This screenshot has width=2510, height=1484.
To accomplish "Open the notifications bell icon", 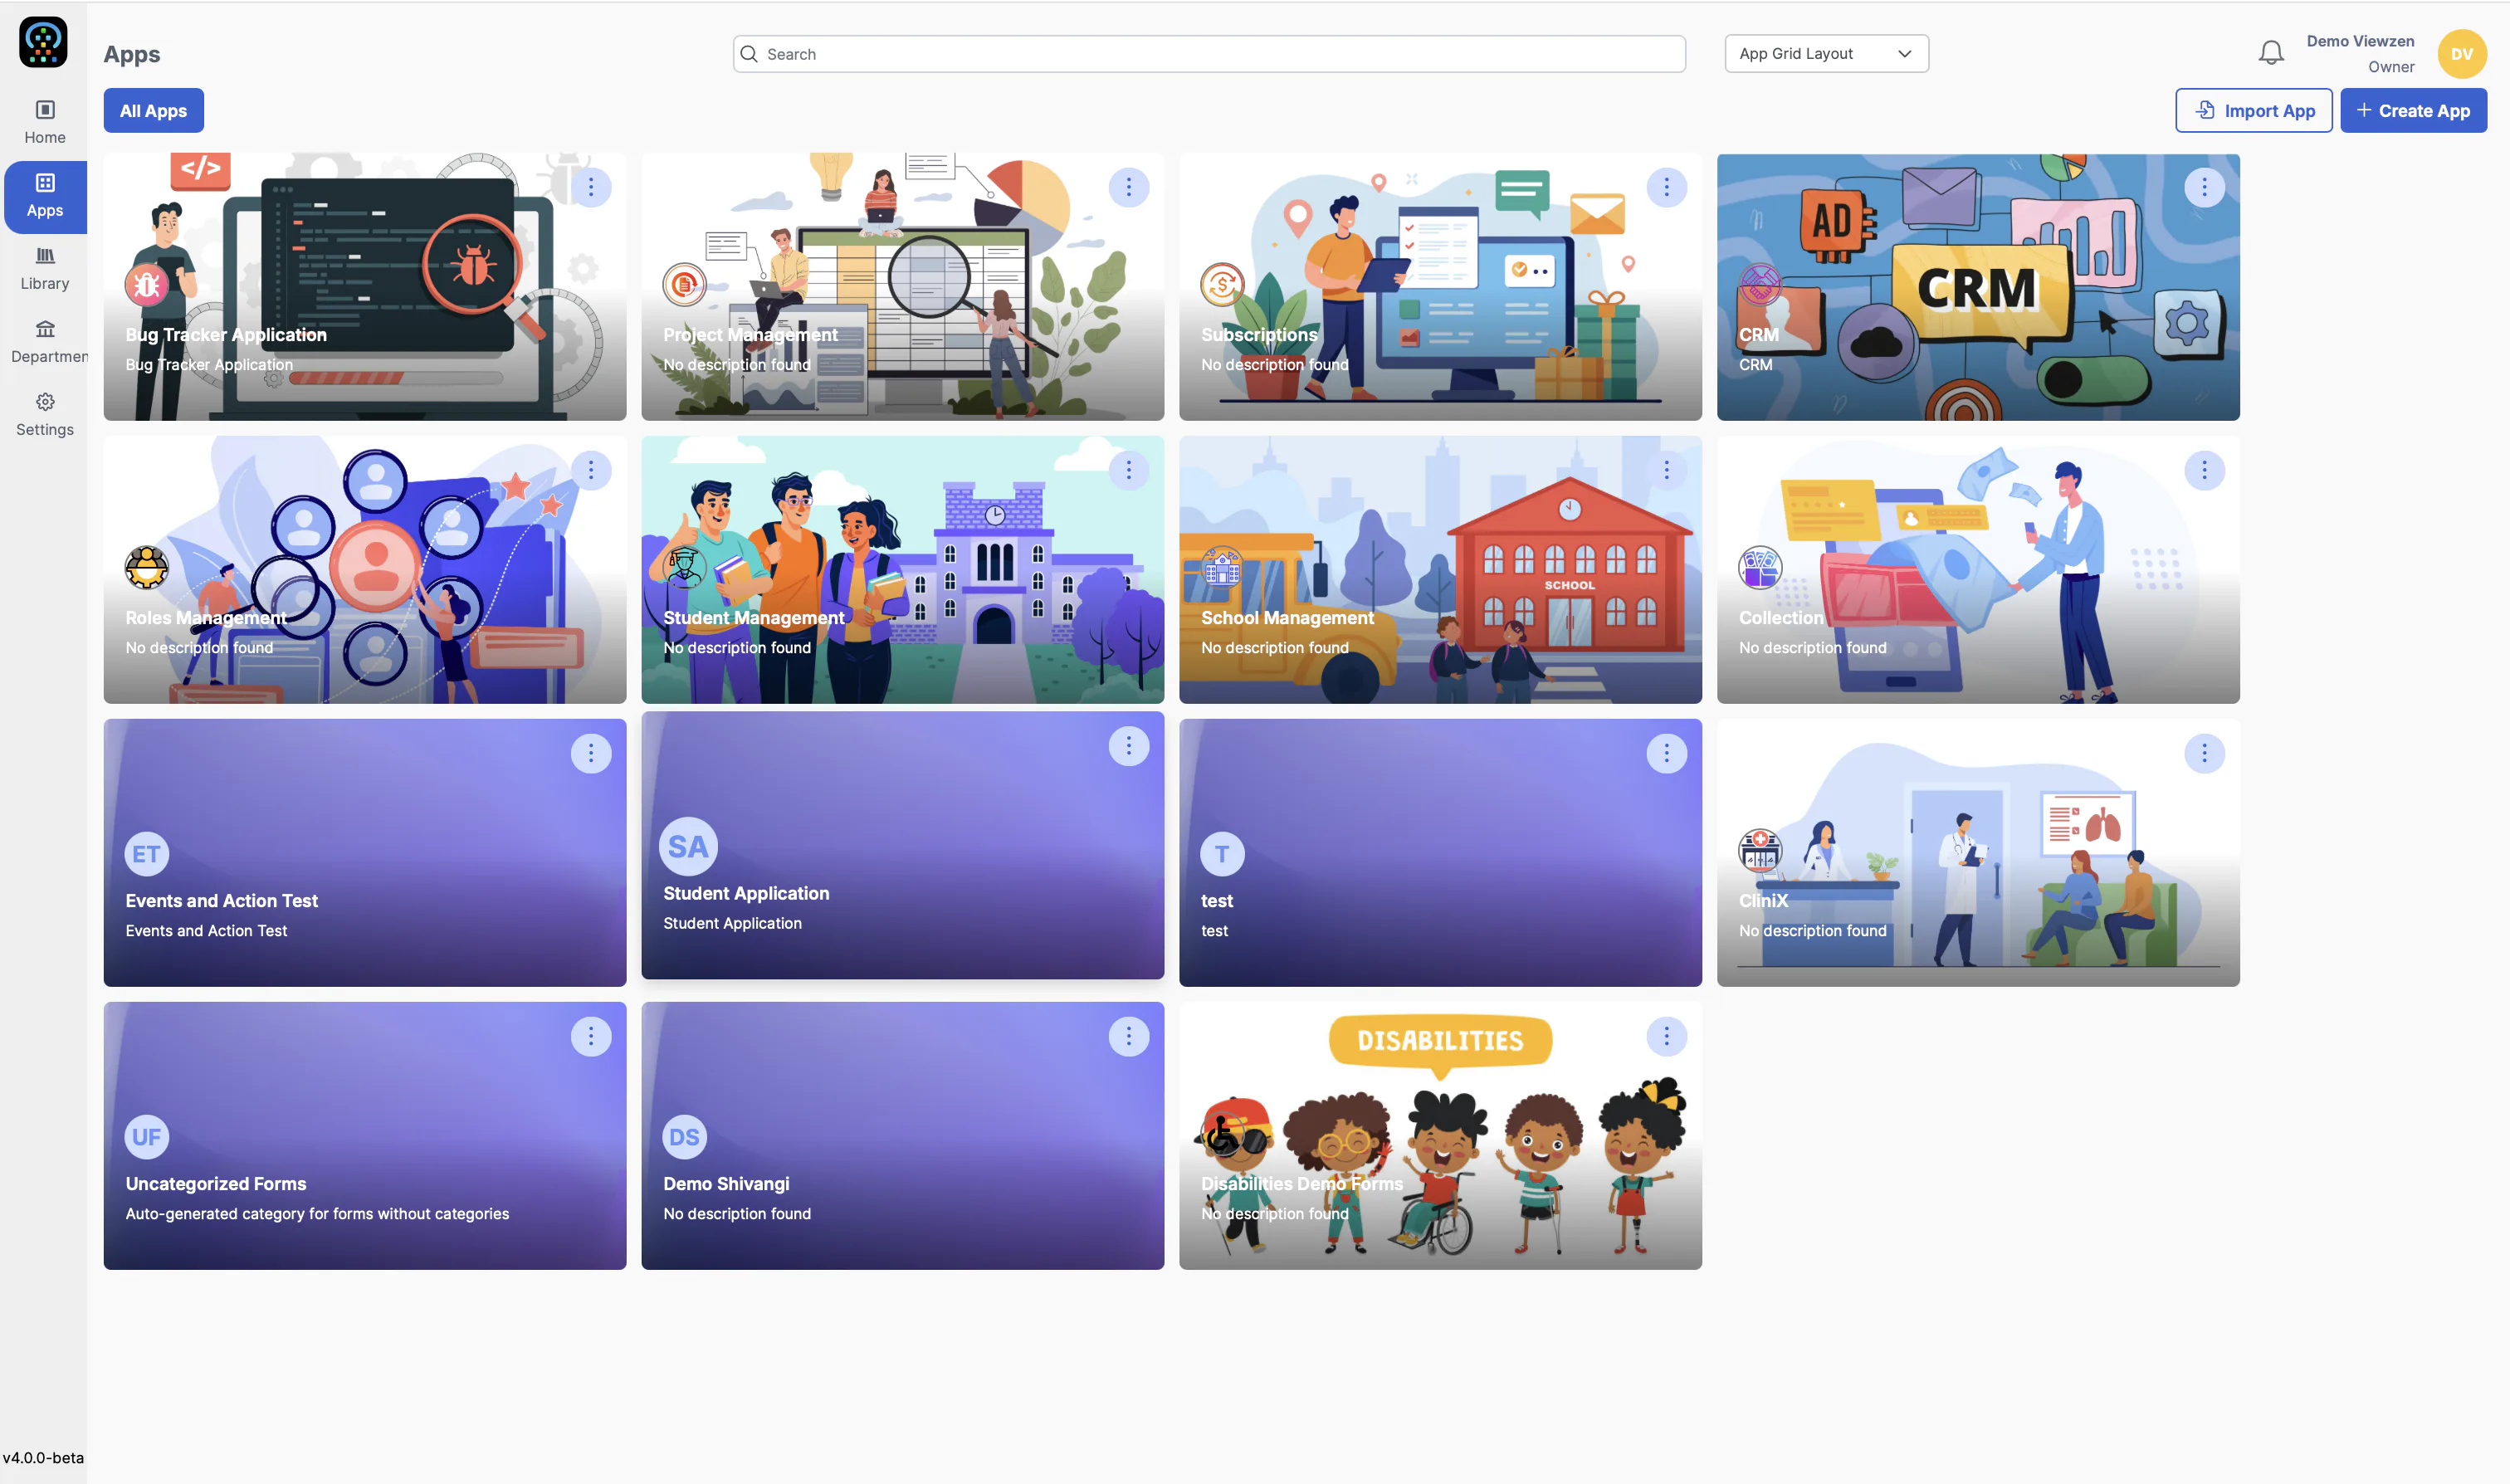I will point(2271,53).
